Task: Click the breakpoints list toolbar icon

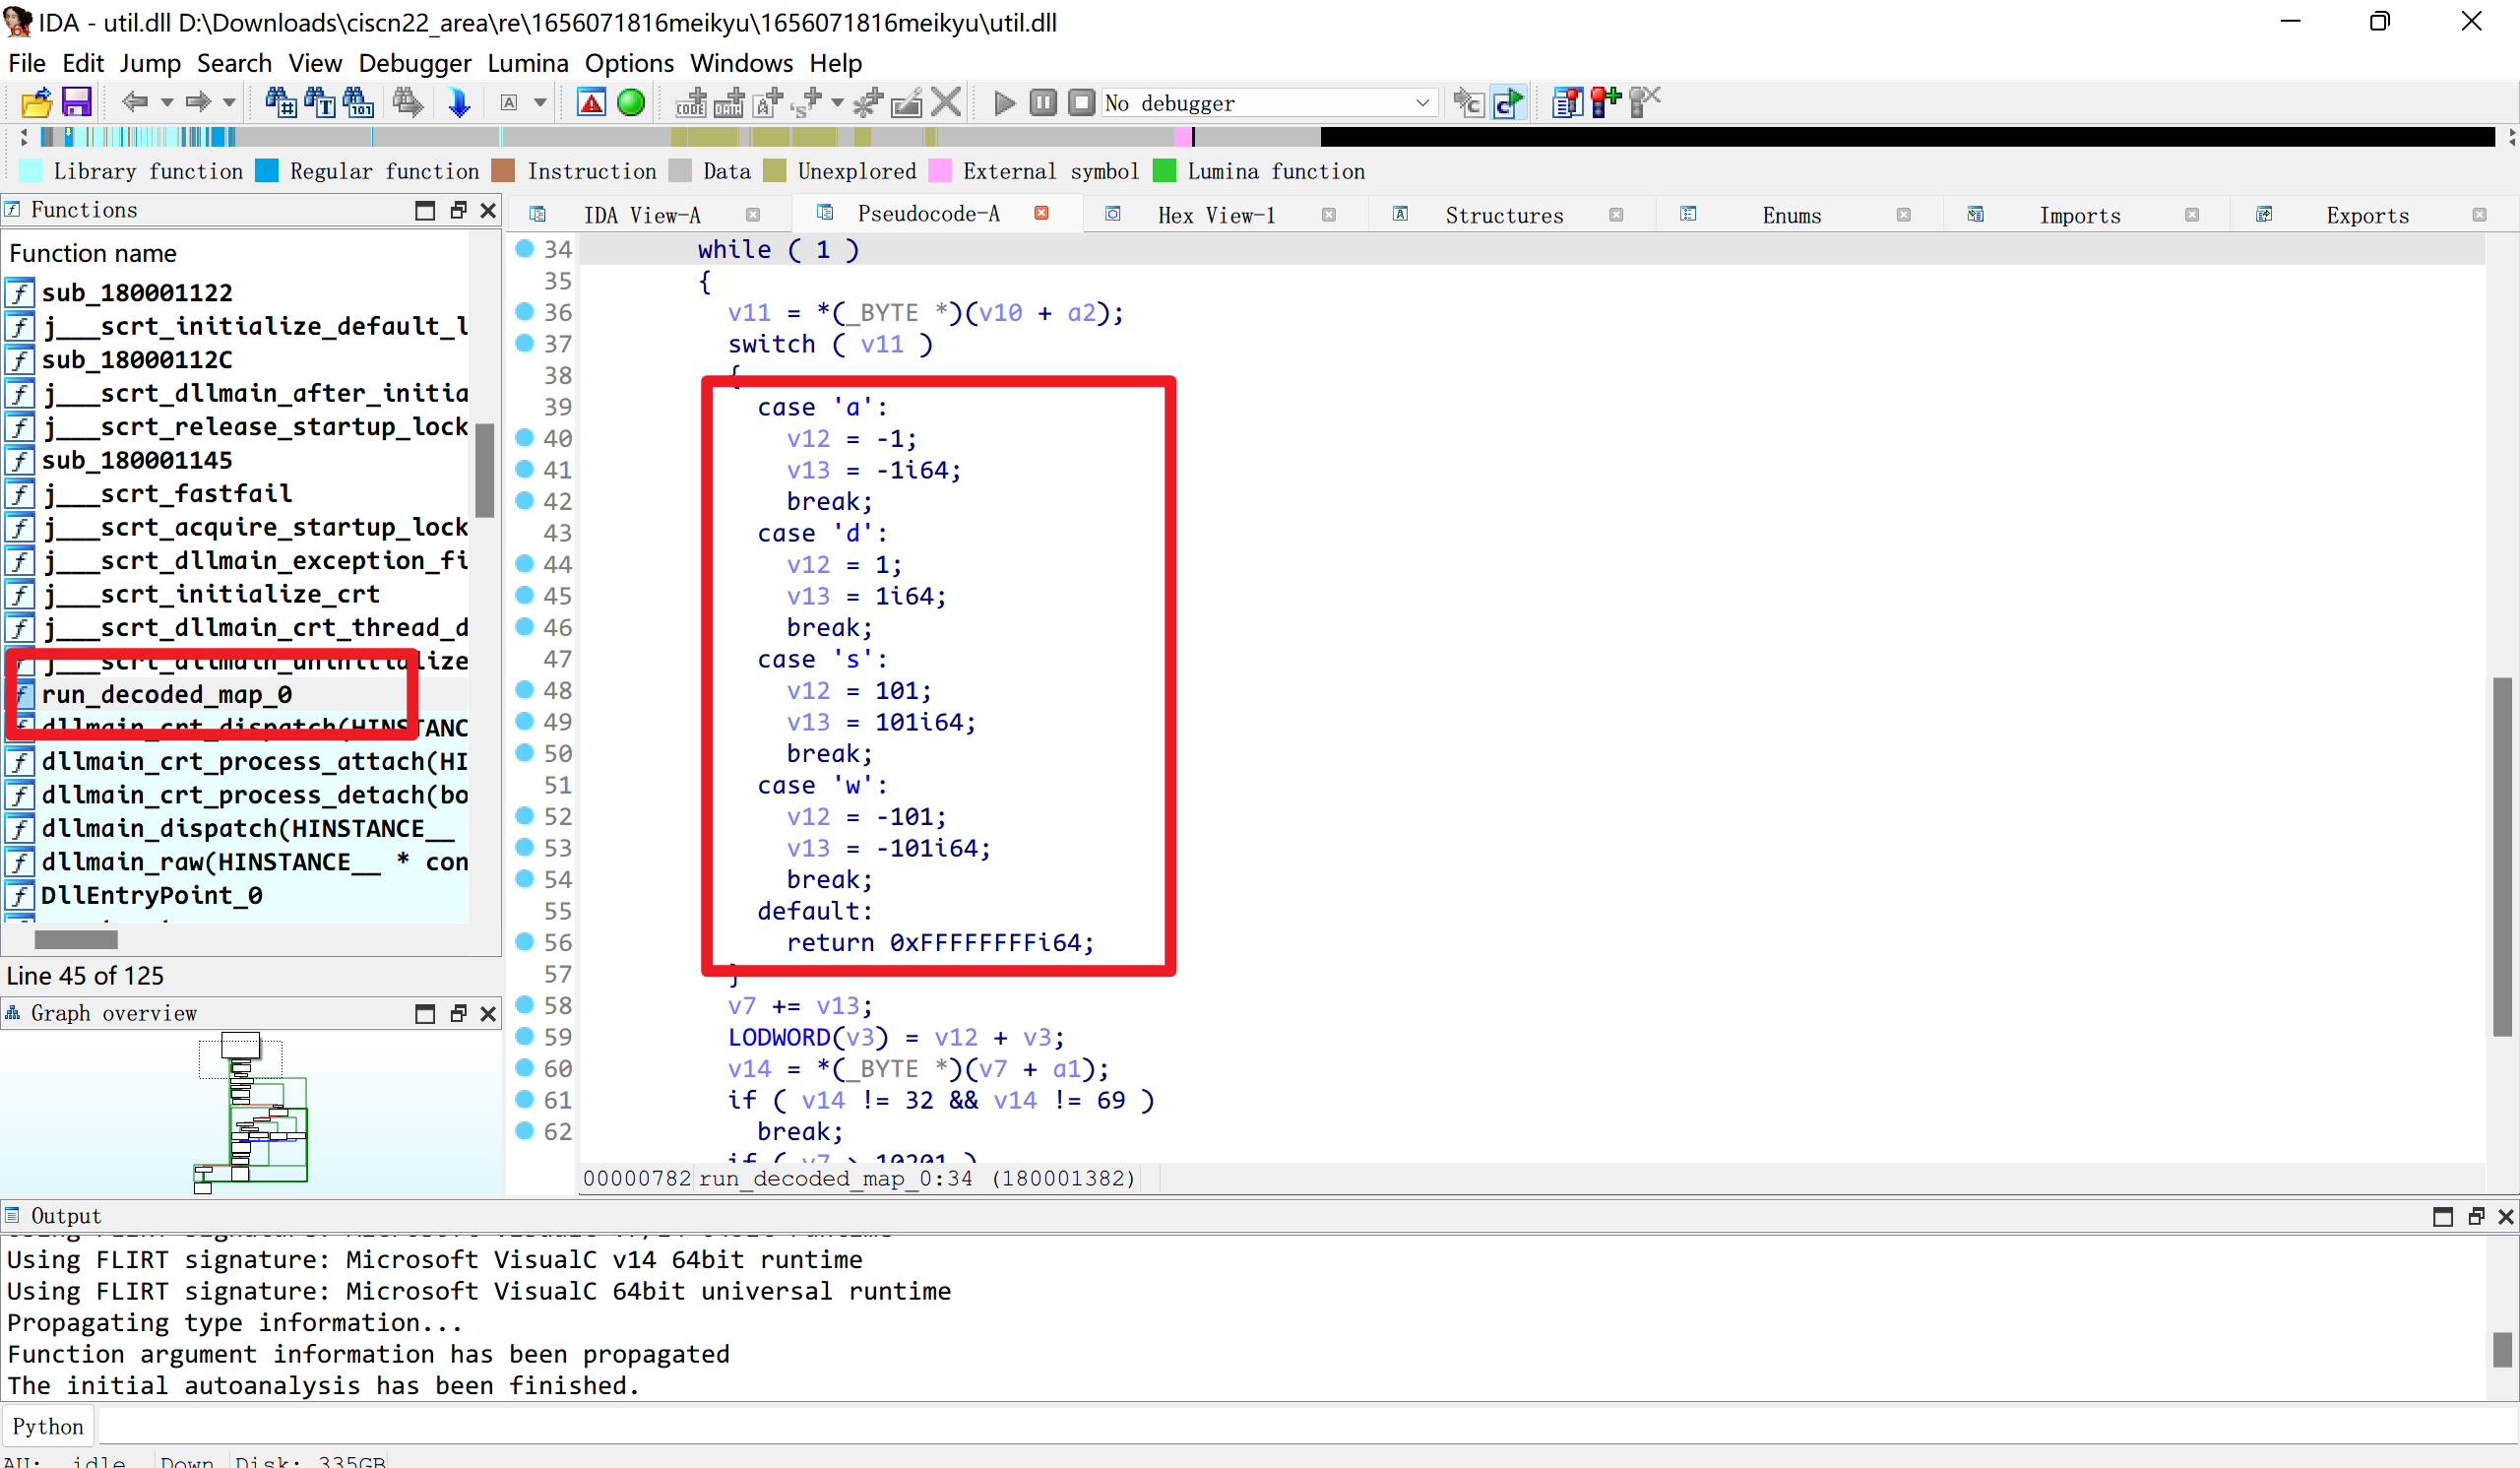Action: [1567, 102]
